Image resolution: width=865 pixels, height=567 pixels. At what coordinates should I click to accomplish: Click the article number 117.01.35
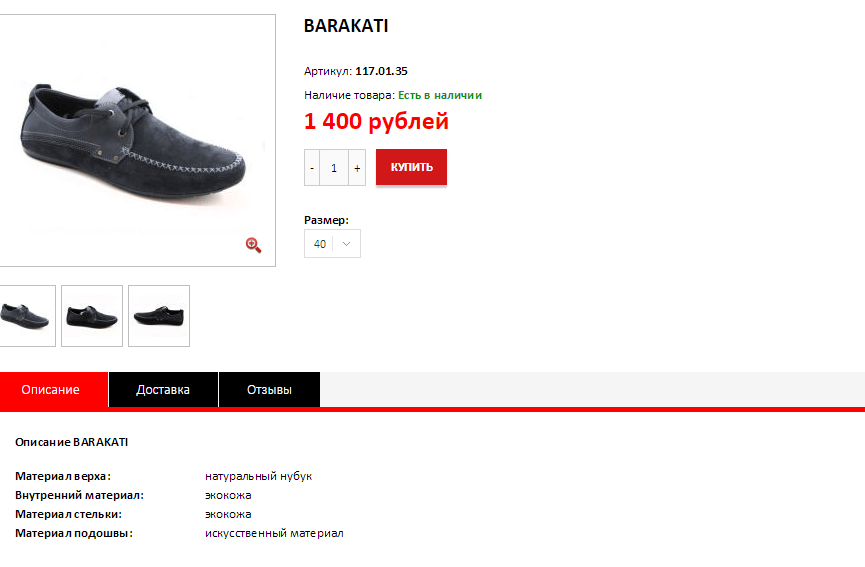pyautogui.click(x=381, y=71)
